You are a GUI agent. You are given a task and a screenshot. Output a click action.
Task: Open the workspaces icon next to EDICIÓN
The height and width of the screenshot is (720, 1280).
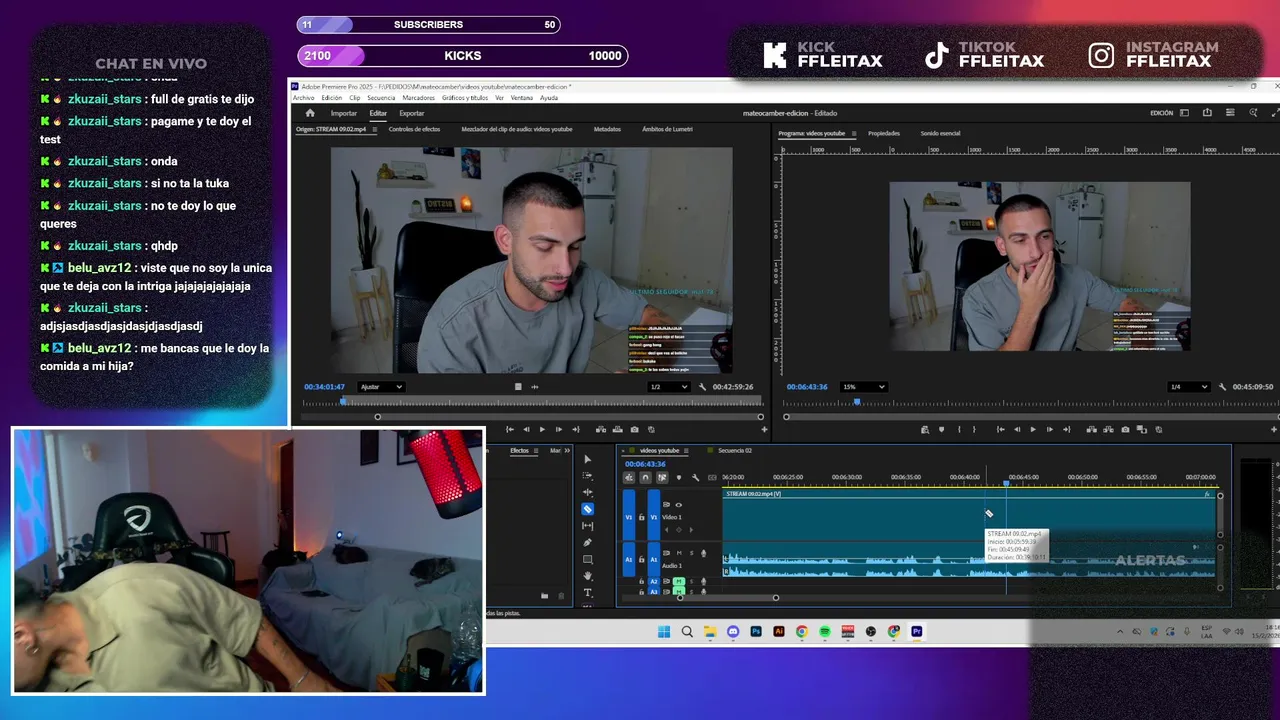pyautogui.click(x=1185, y=113)
